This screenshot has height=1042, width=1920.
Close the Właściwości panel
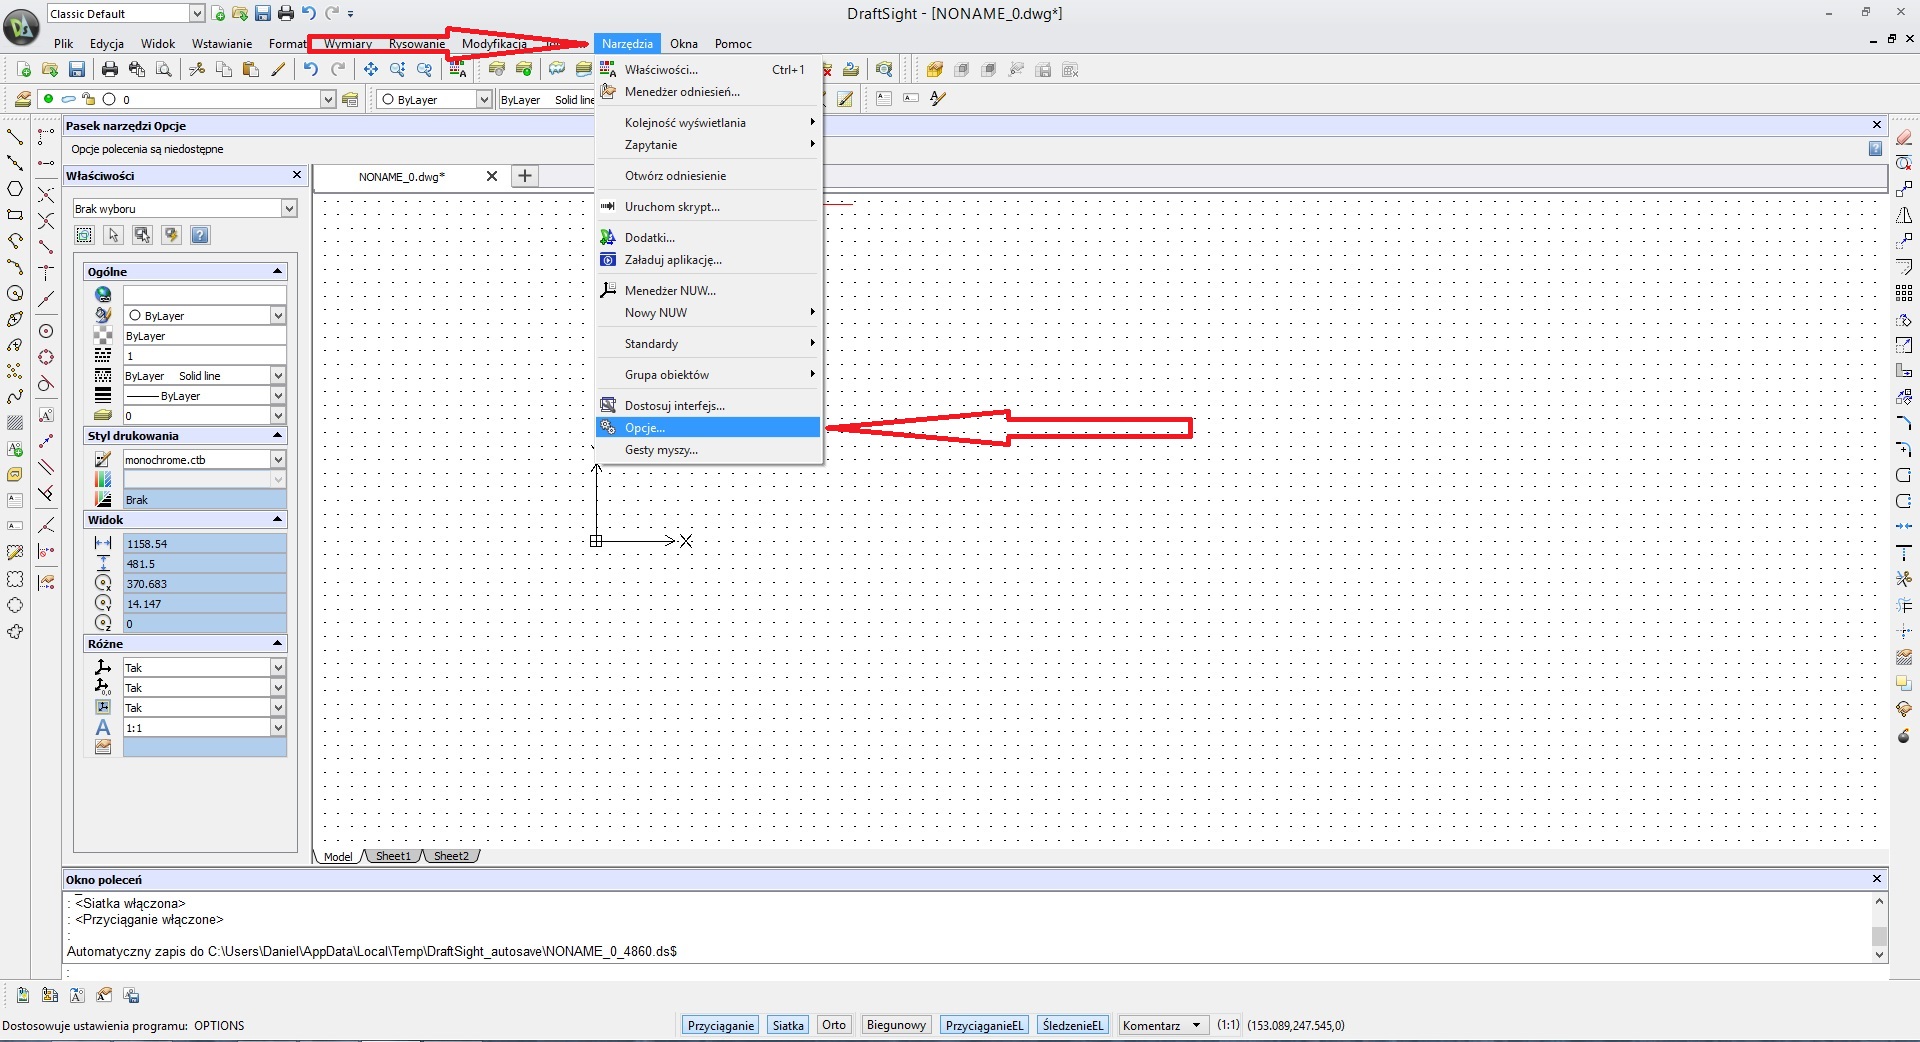[x=296, y=175]
